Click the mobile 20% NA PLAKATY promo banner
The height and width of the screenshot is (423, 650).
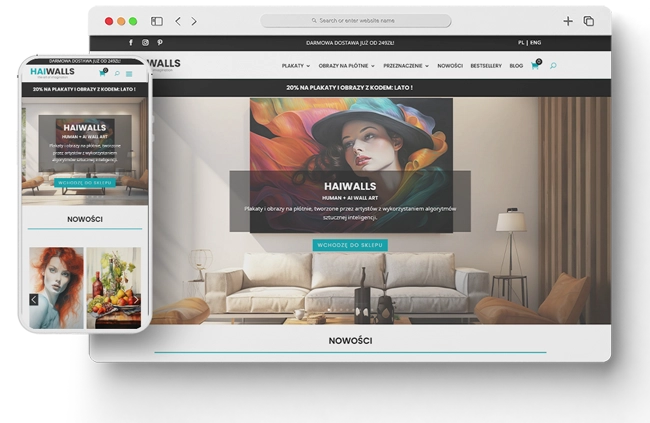85,89
